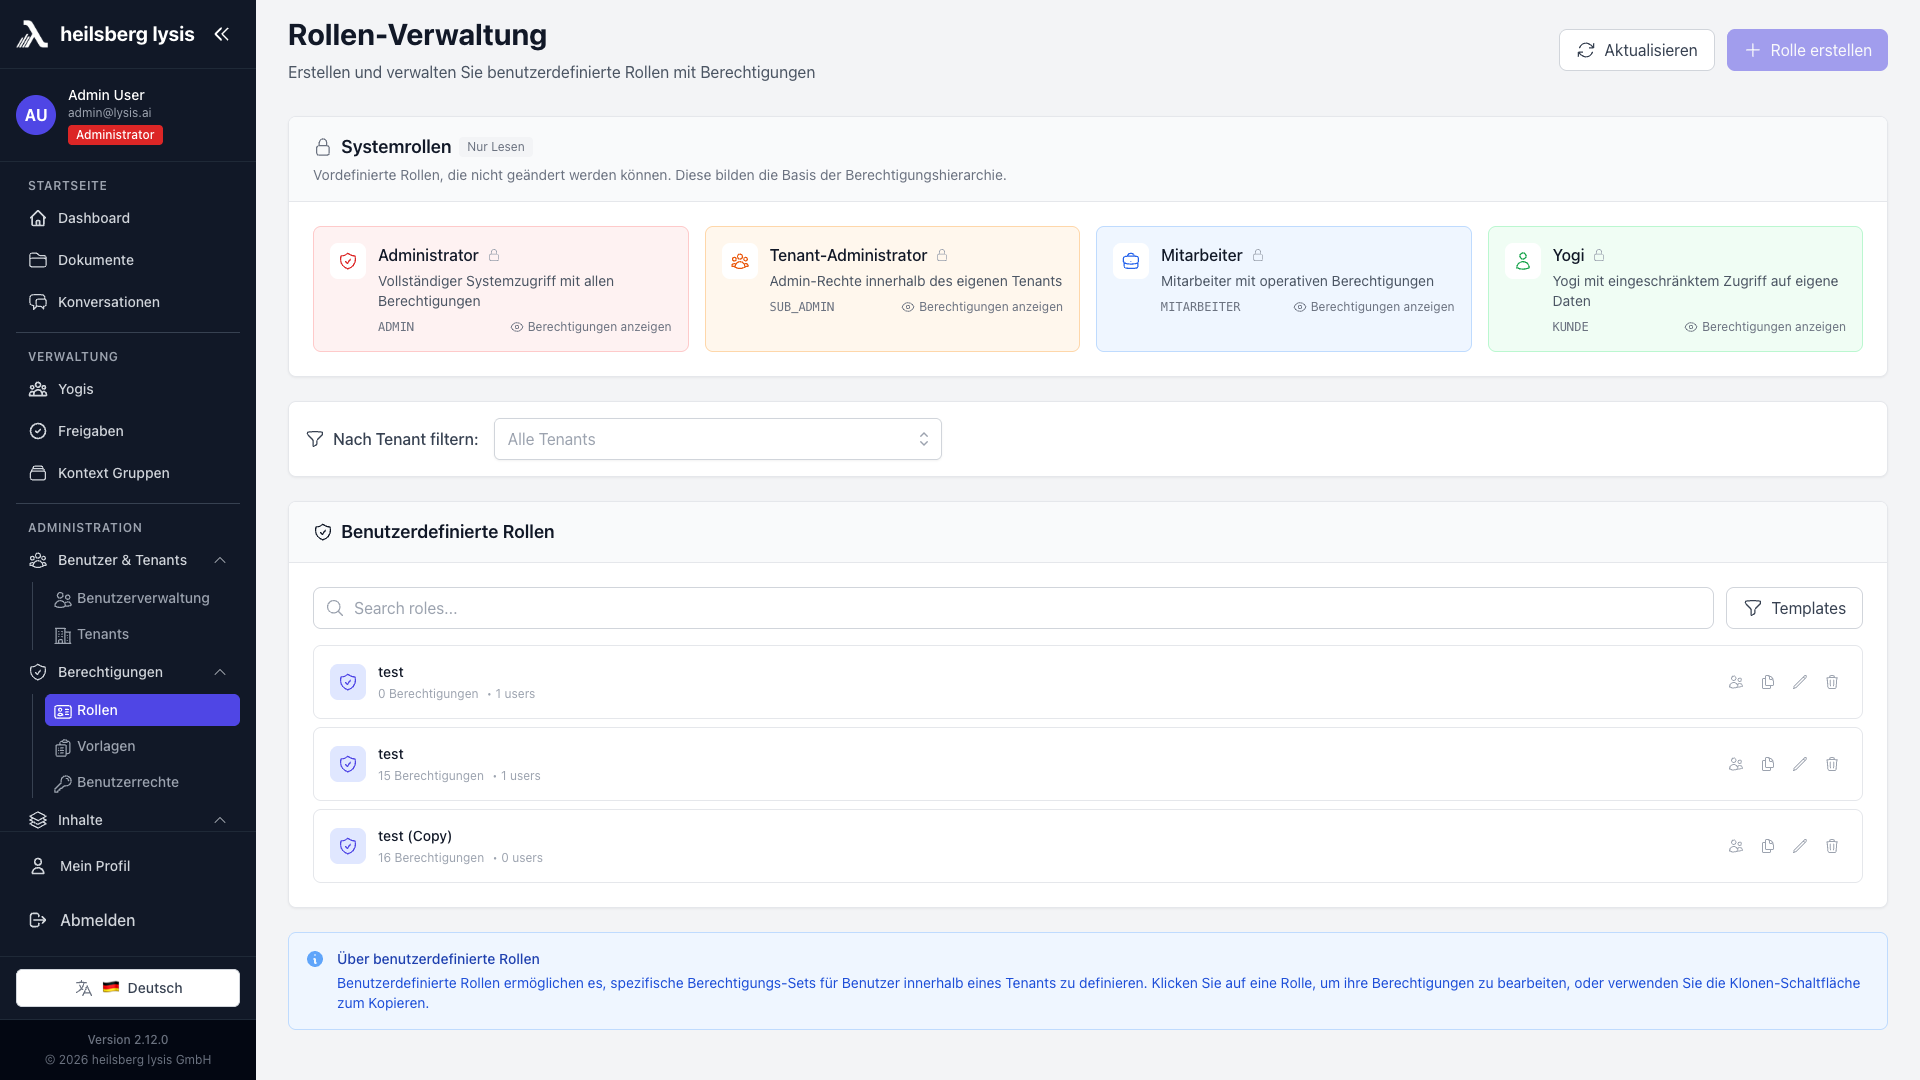Click the 'Nur Lesen' badge
Screen dimensions: 1920x1080
click(496, 147)
